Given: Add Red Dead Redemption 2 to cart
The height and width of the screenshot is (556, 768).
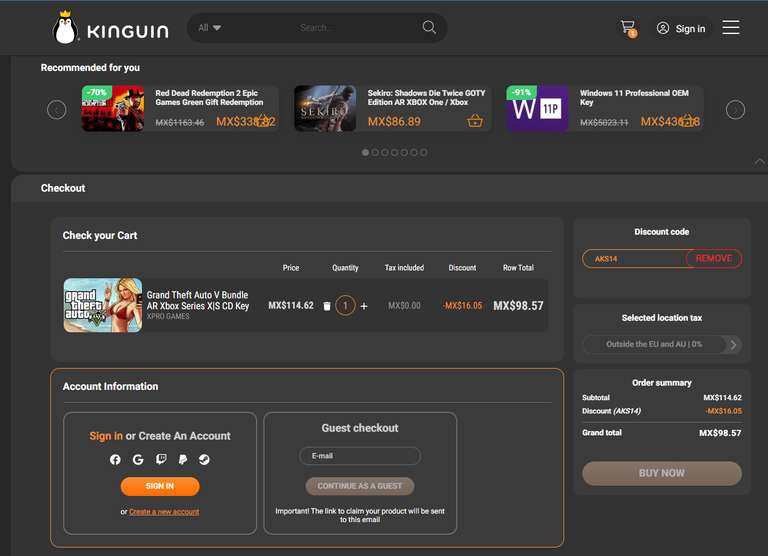Looking at the screenshot, I should [x=264, y=121].
